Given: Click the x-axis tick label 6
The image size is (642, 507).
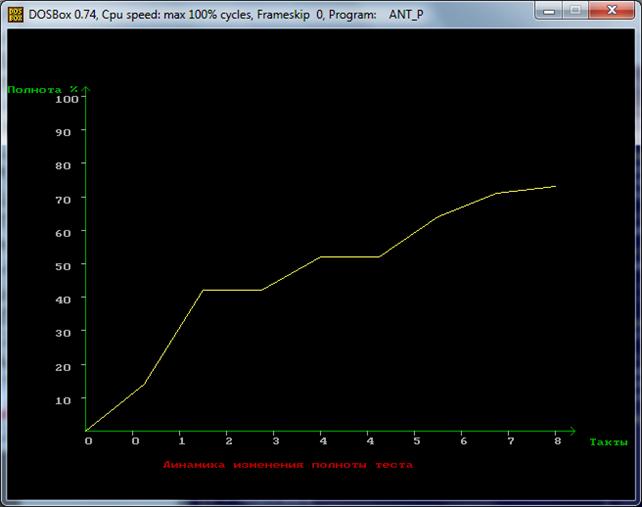Looking at the screenshot, I should click(463, 441).
